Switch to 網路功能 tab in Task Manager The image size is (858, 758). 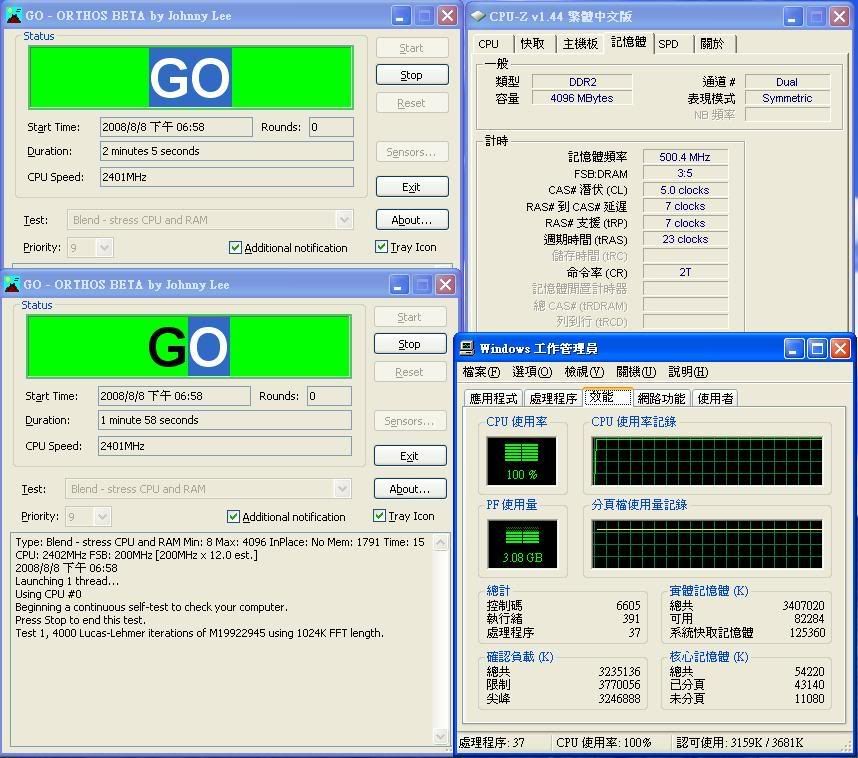(x=662, y=398)
